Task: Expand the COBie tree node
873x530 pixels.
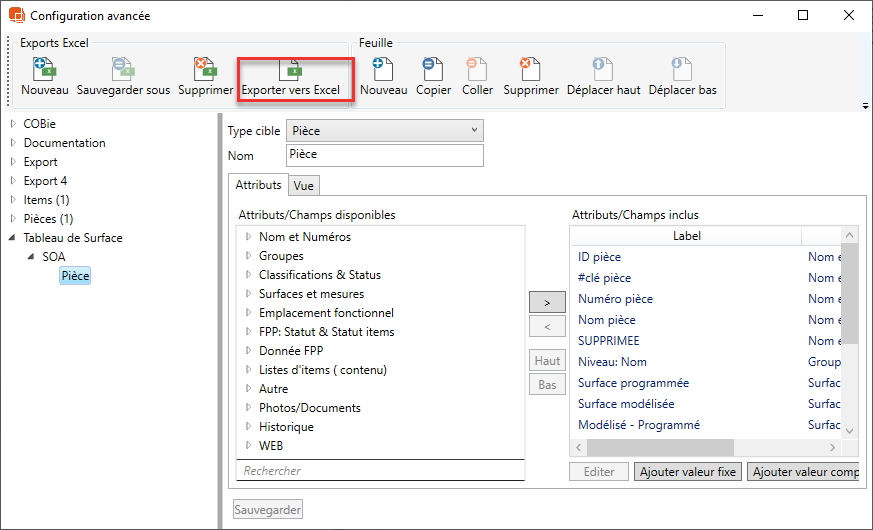Action: click(13, 124)
